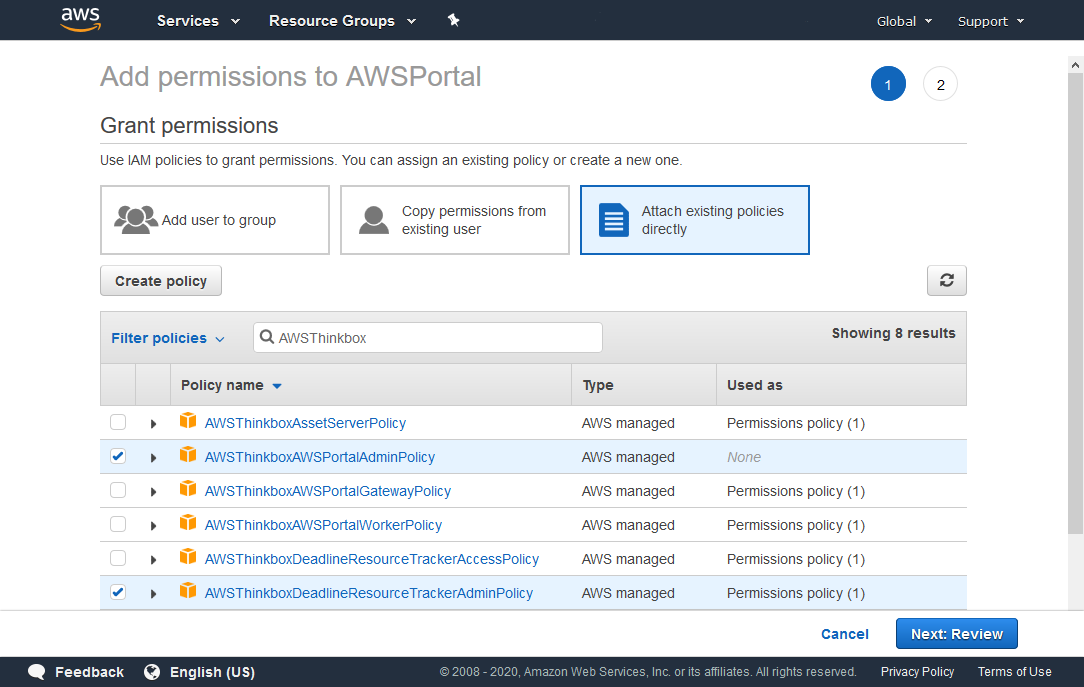Check the AWSThinkboxAssetServerPolicy checkbox
Viewport: 1084px width, 687px height.
pos(118,423)
